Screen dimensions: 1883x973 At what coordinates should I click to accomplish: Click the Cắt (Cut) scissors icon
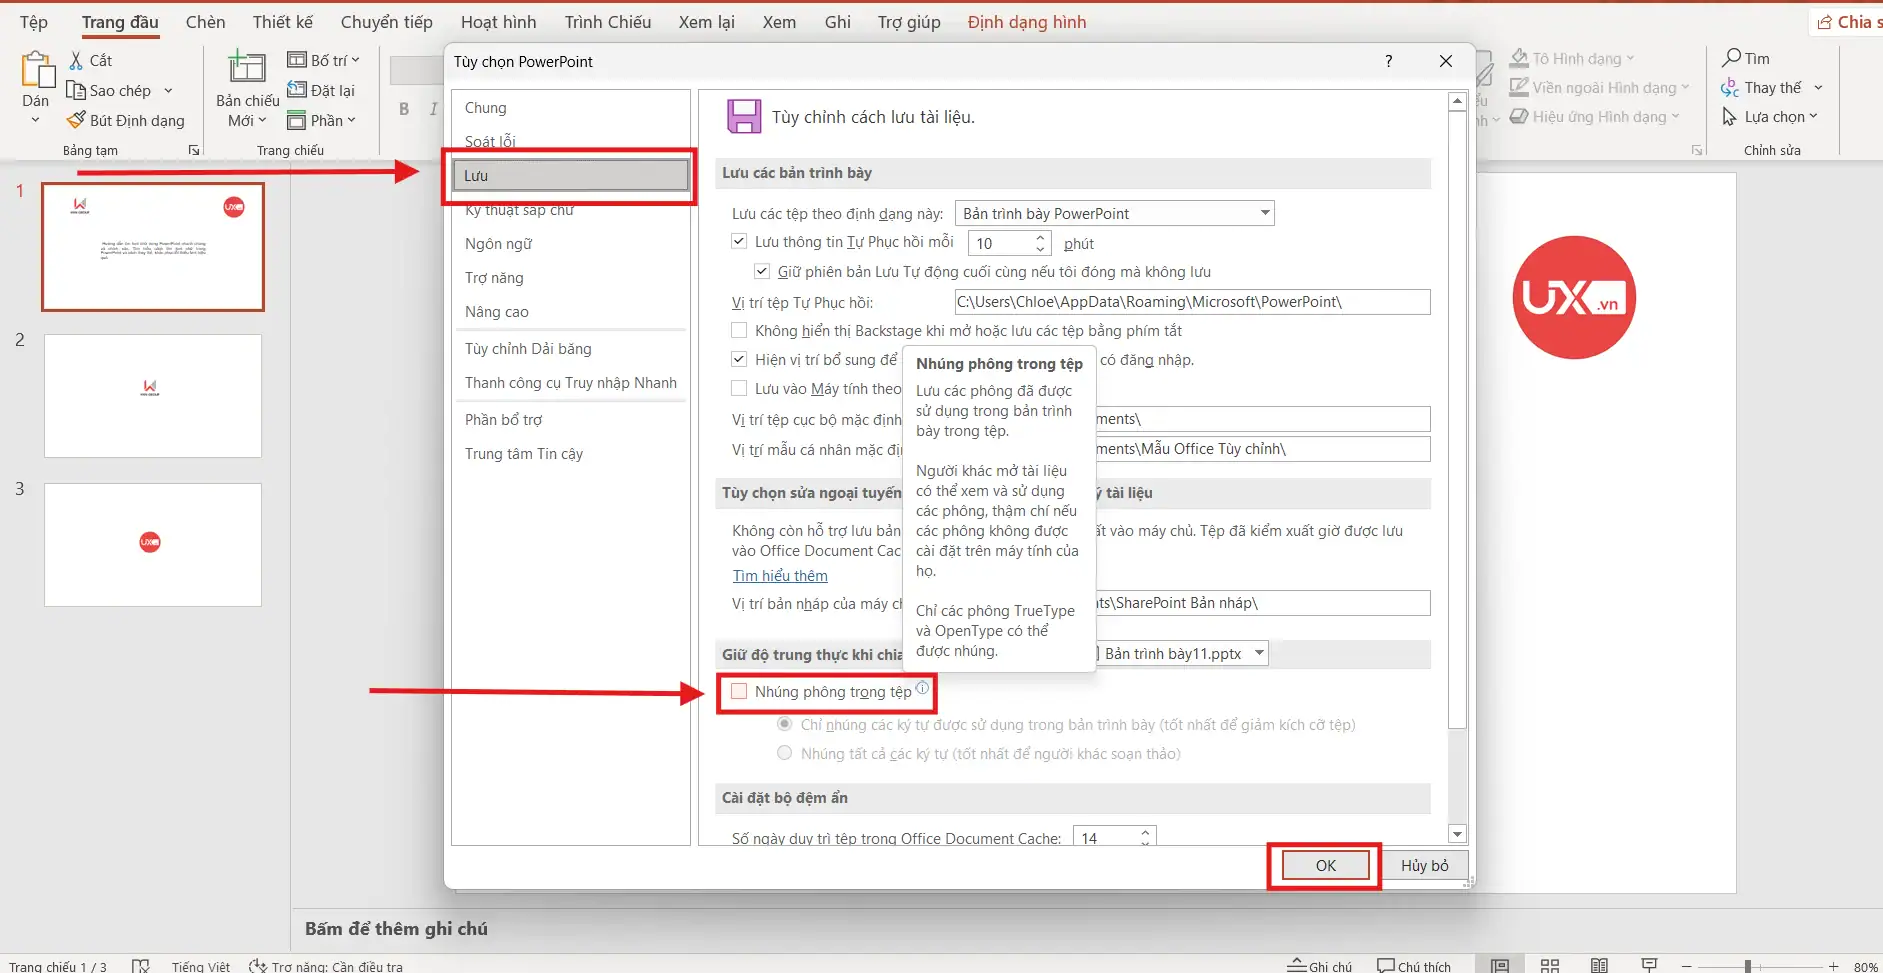click(76, 61)
